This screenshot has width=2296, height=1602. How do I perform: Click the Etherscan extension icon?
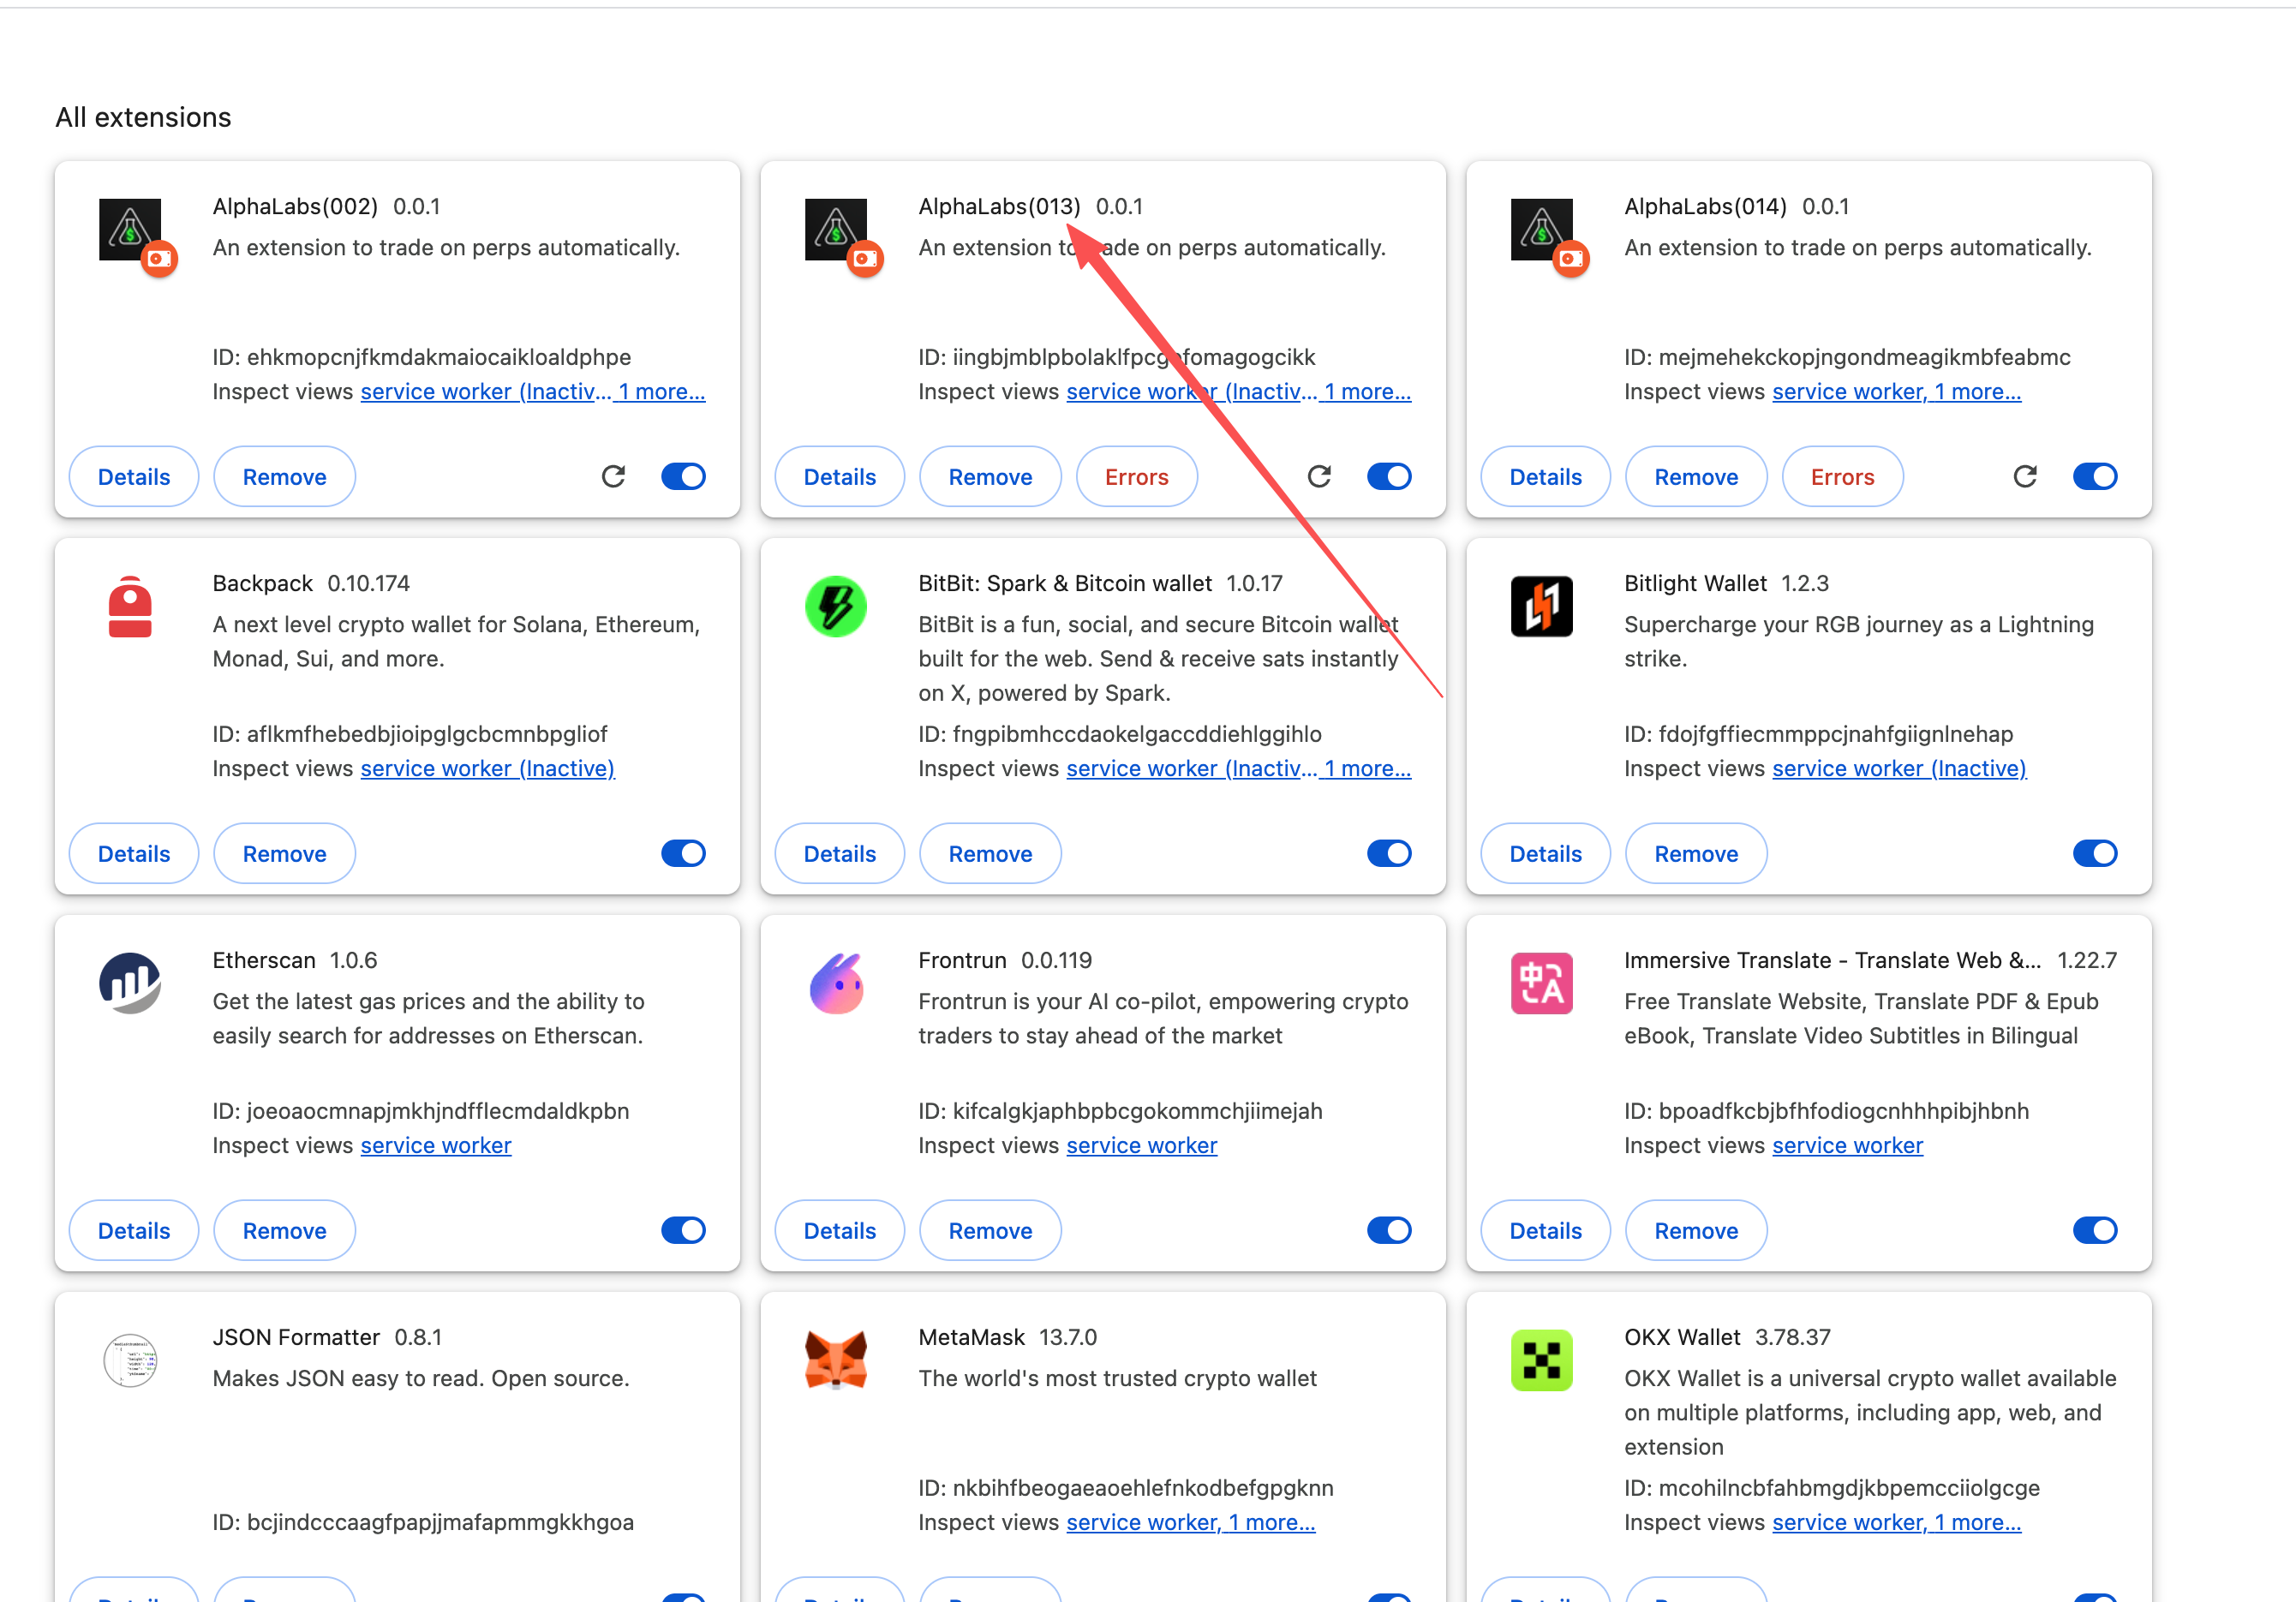coord(130,983)
